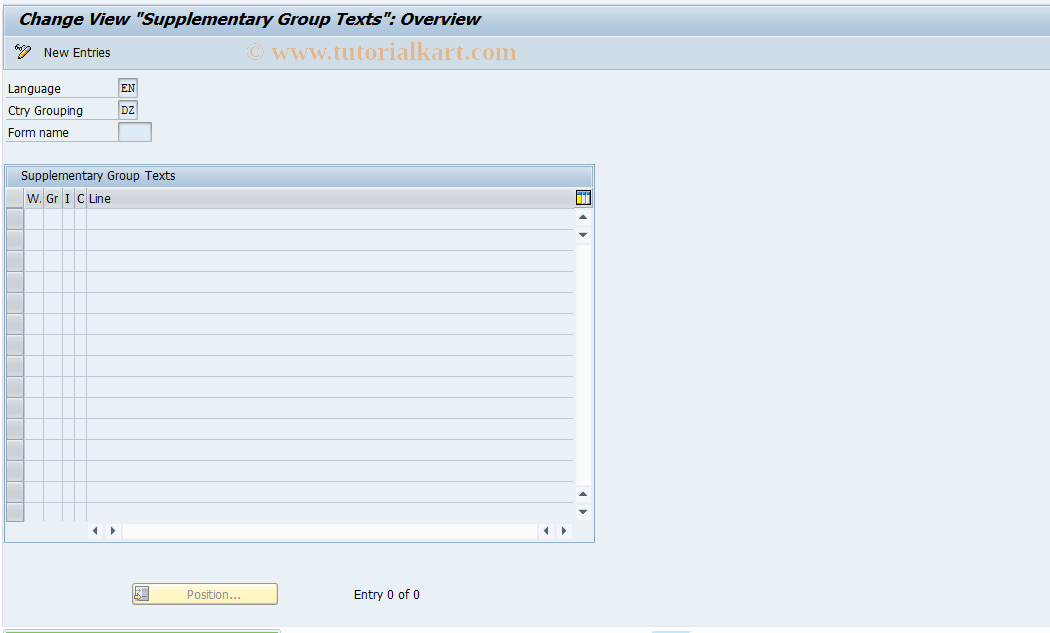1050x633 pixels.
Task: Click the W. column header
Action: coord(34,198)
